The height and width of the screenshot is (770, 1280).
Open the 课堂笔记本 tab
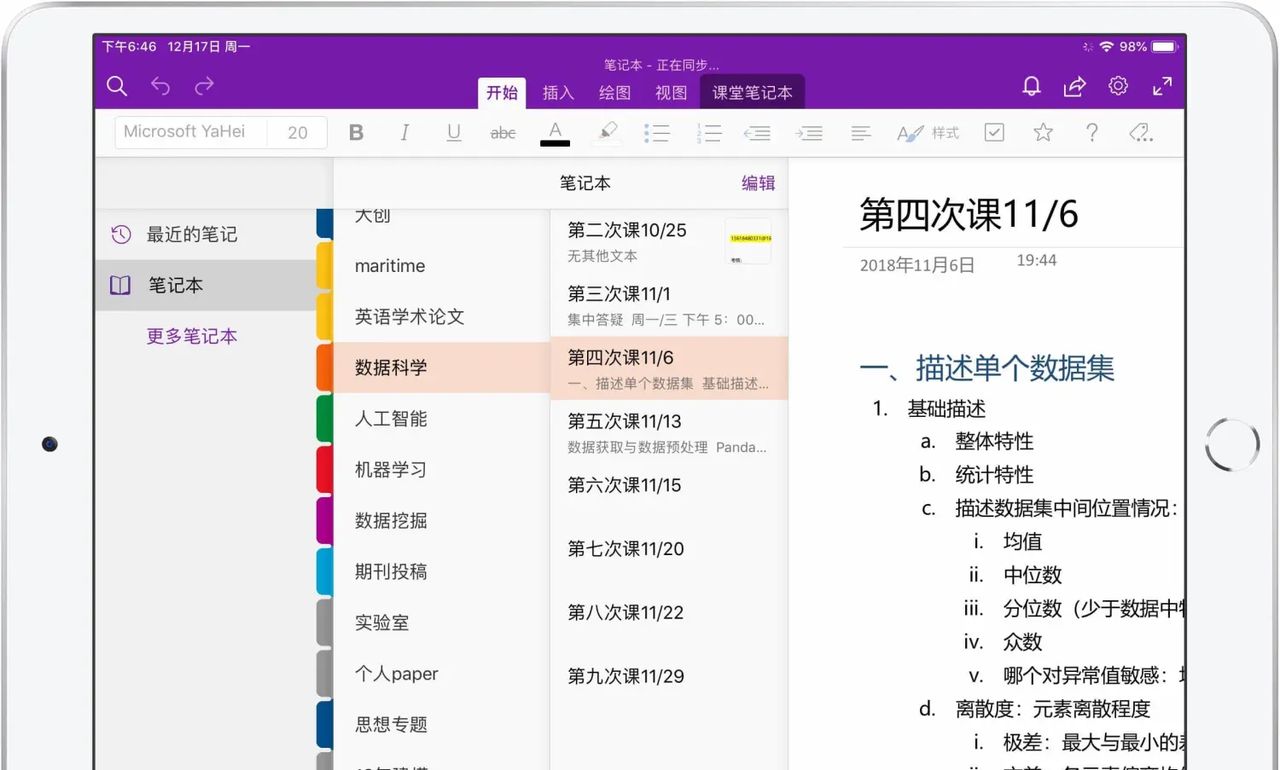click(752, 93)
